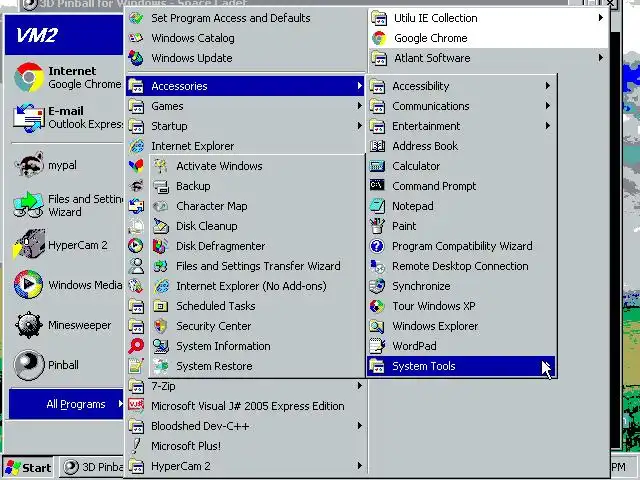Open Outlook Express E-mail icon
The image size is (640, 480).
tap(29, 118)
